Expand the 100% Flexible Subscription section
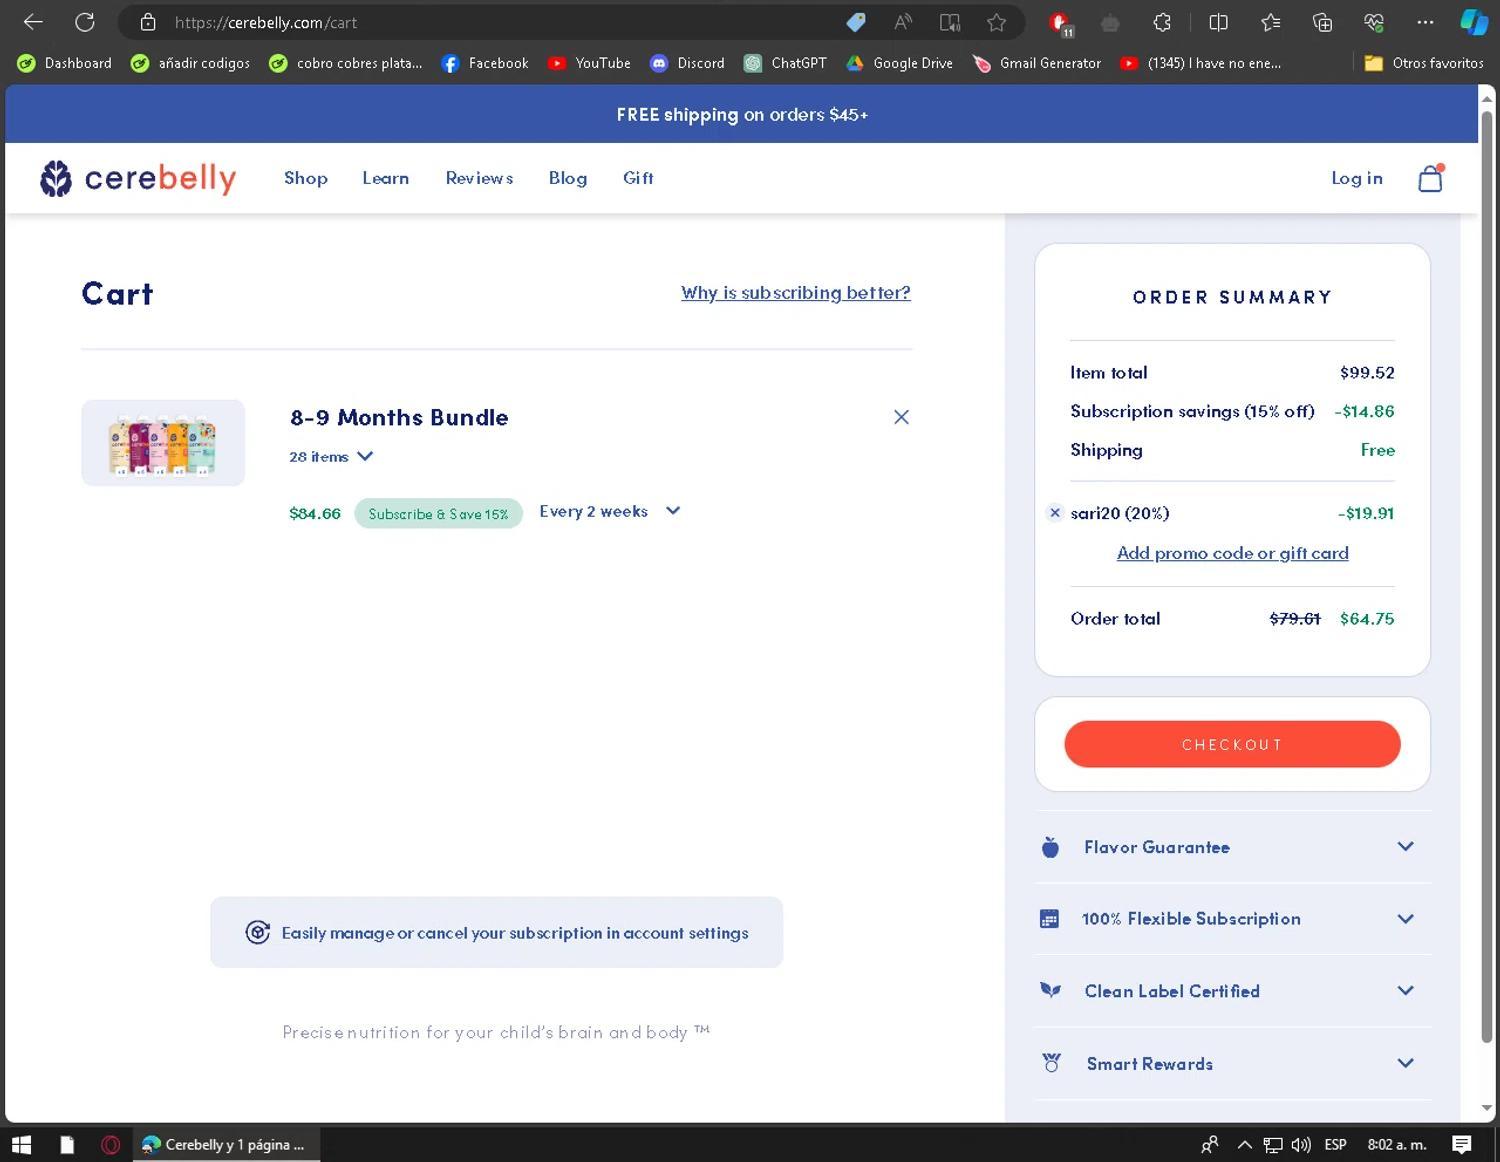 pyautogui.click(x=1405, y=918)
